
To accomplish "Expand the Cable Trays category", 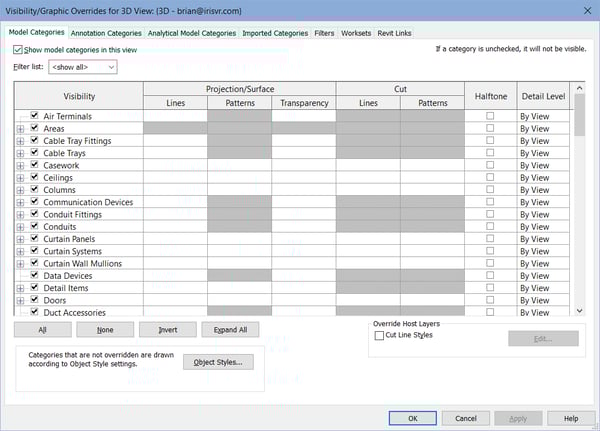I will click(x=21, y=153).
